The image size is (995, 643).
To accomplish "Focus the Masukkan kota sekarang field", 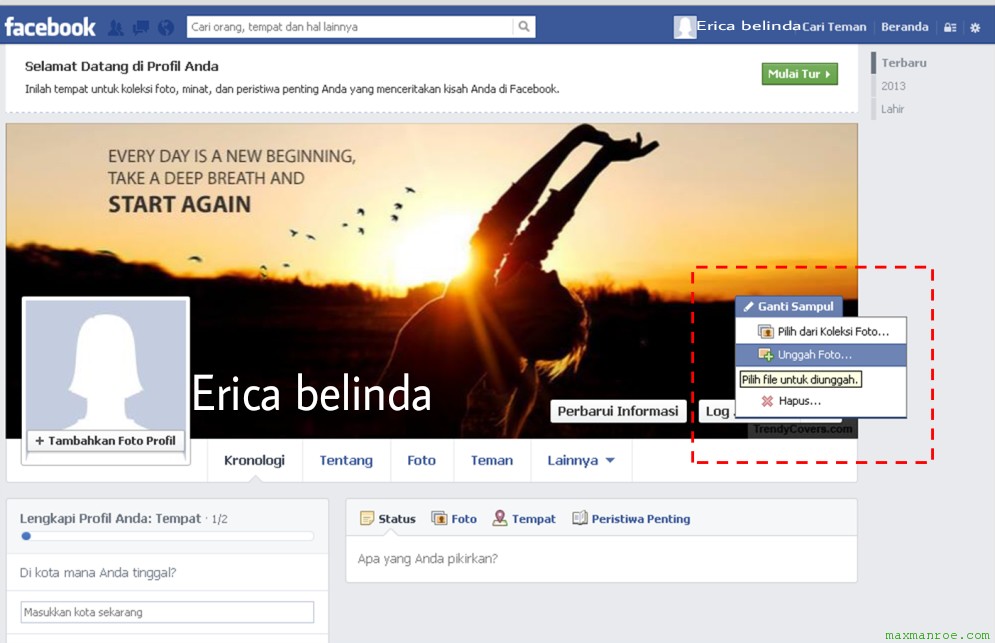I will (167, 612).
